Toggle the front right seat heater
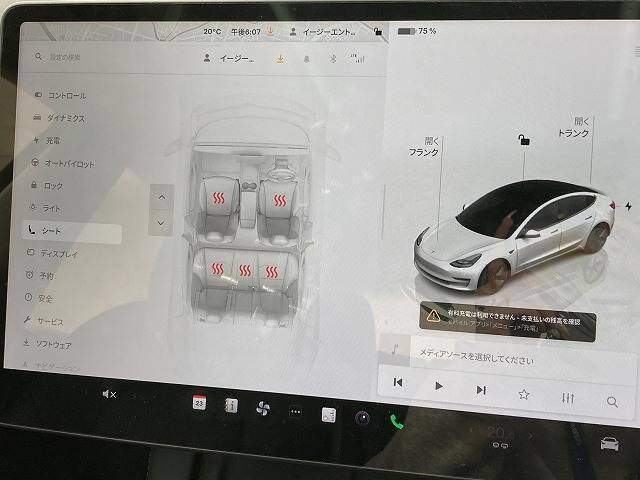Image resolution: width=640 pixels, height=480 pixels. 282,198
